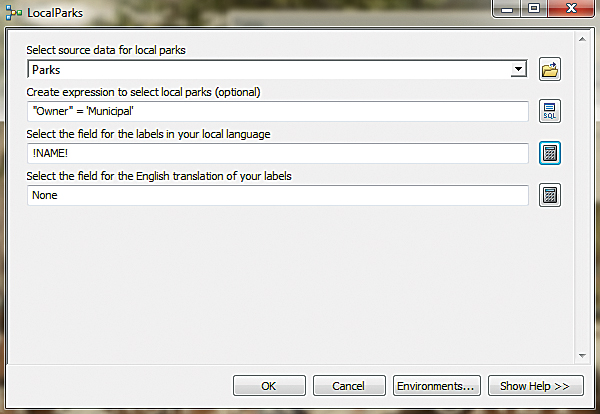Click inside the Parks source data text box

tap(268, 69)
